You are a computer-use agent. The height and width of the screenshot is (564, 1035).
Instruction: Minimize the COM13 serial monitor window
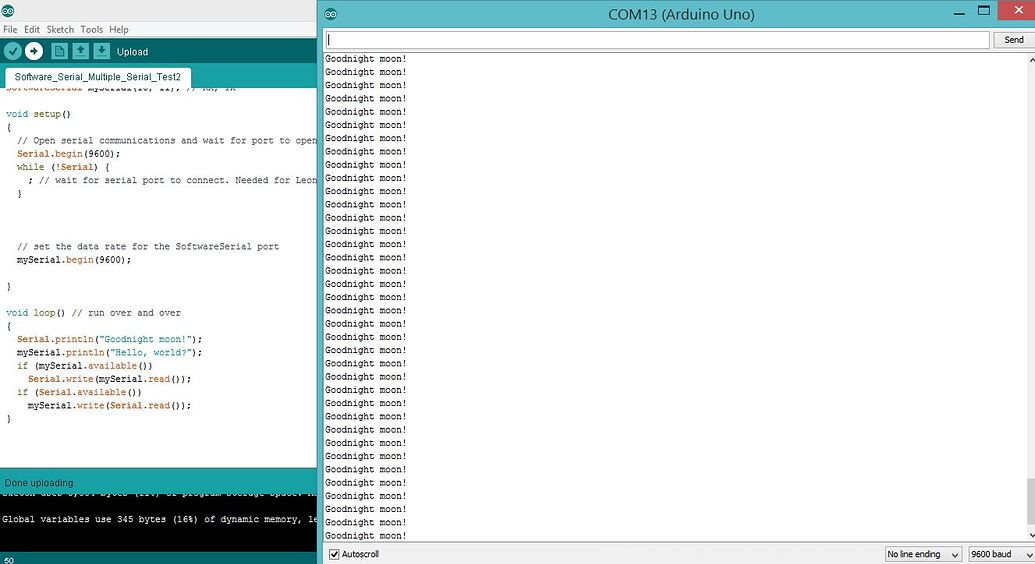click(959, 12)
